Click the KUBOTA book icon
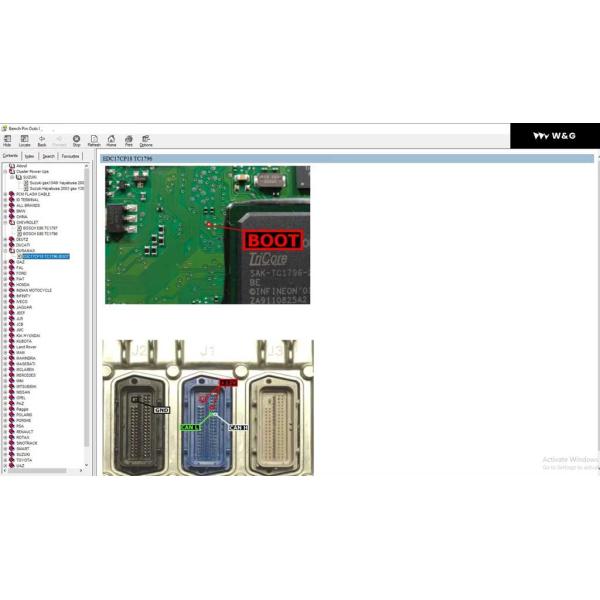 click(x=12, y=341)
